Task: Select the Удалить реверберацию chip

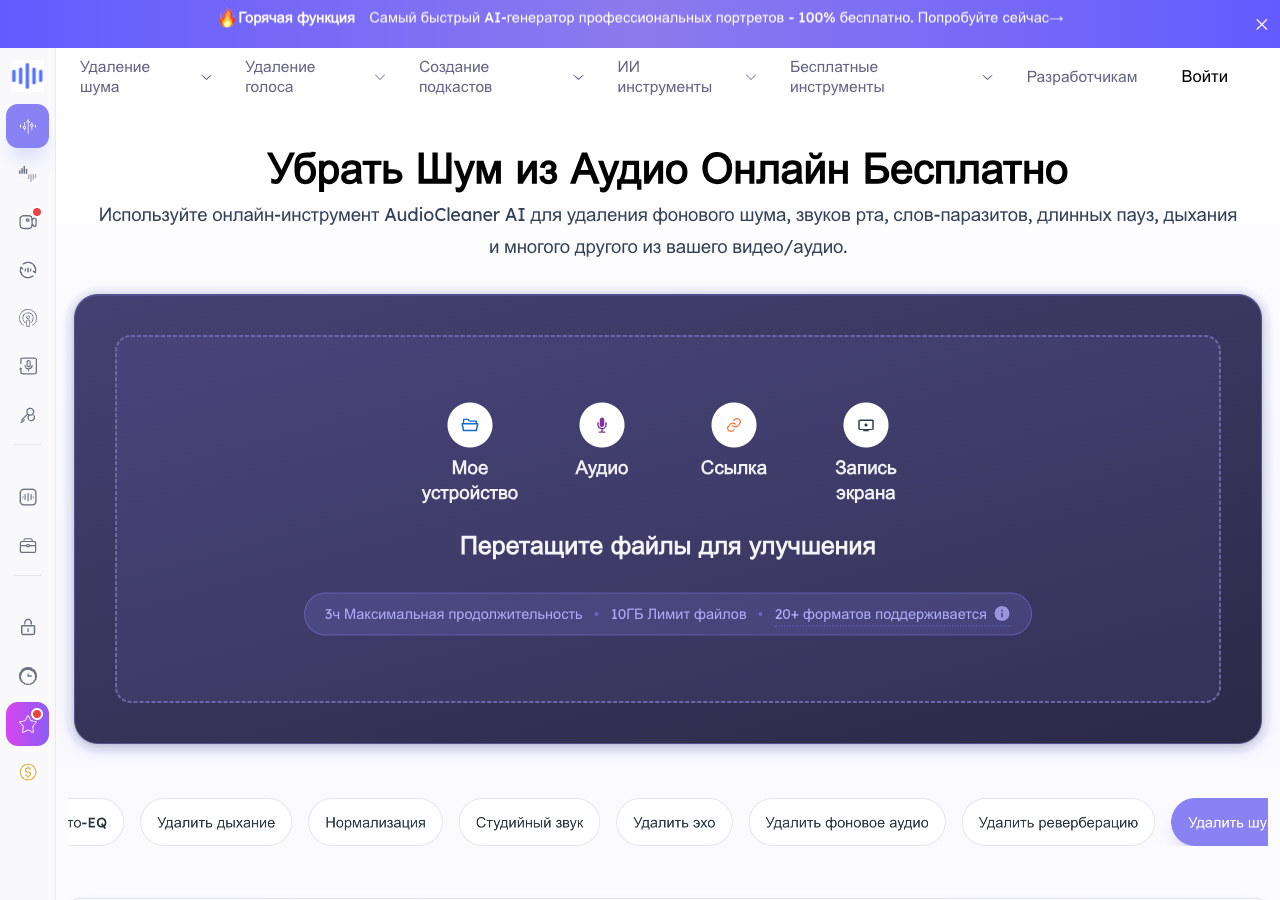Action: pos(1058,822)
